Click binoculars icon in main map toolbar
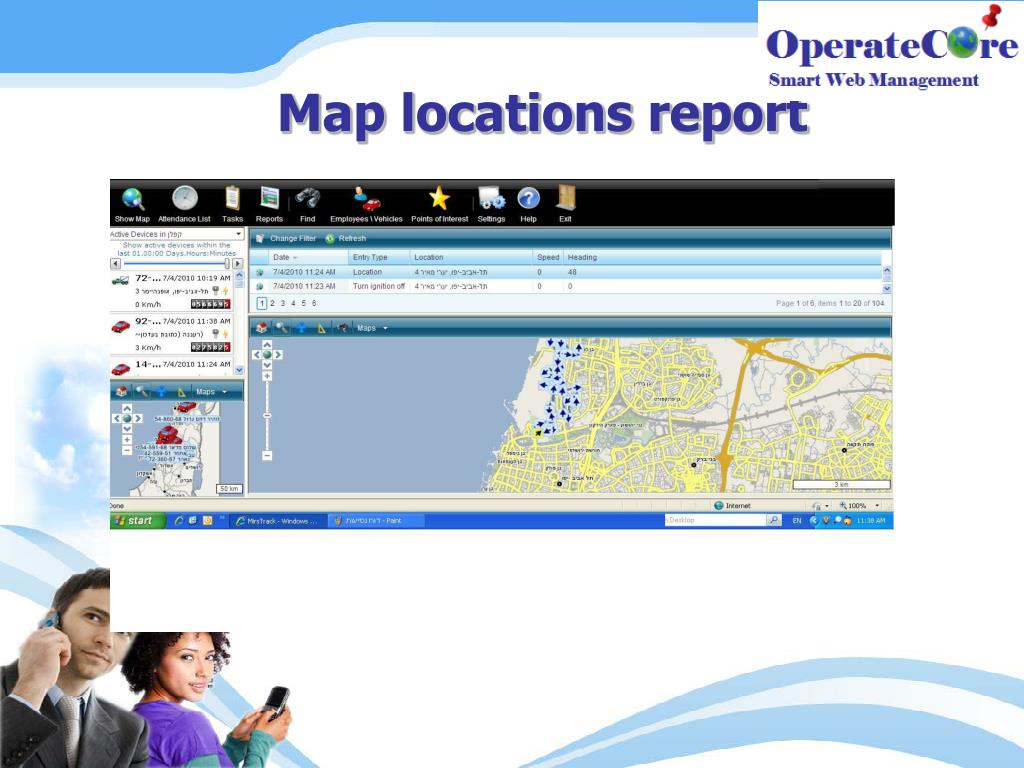This screenshot has height=768, width=1024. tap(342, 328)
